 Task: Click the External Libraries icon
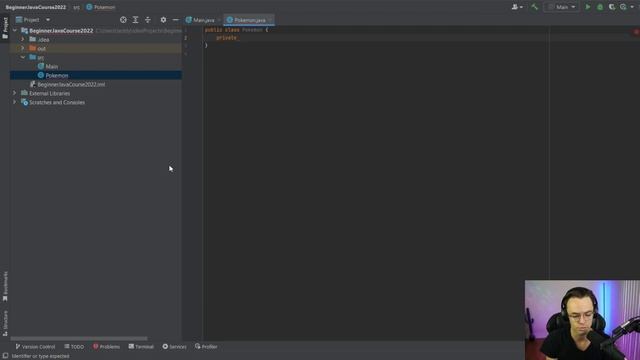[x=24, y=93]
